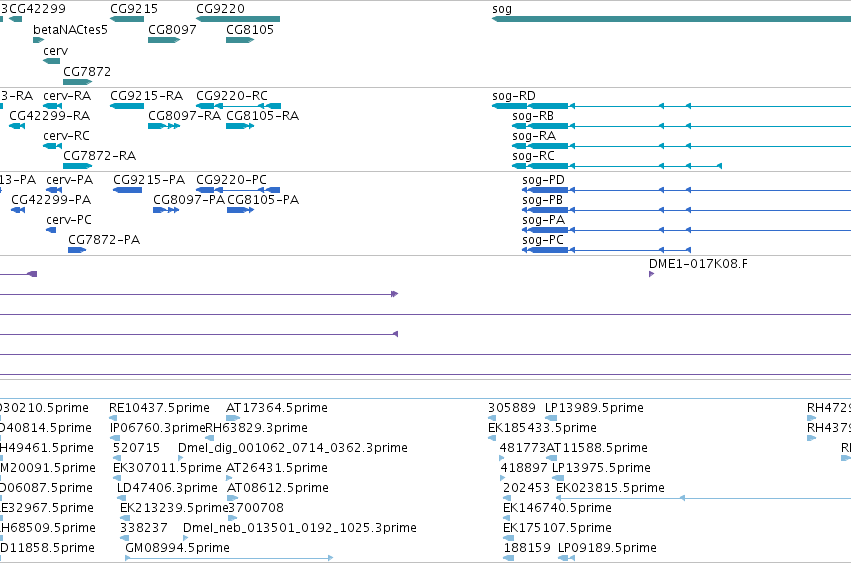Click the RH63829.3prime EST label
The width and height of the screenshot is (851, 563).
(x=256, y=428)
